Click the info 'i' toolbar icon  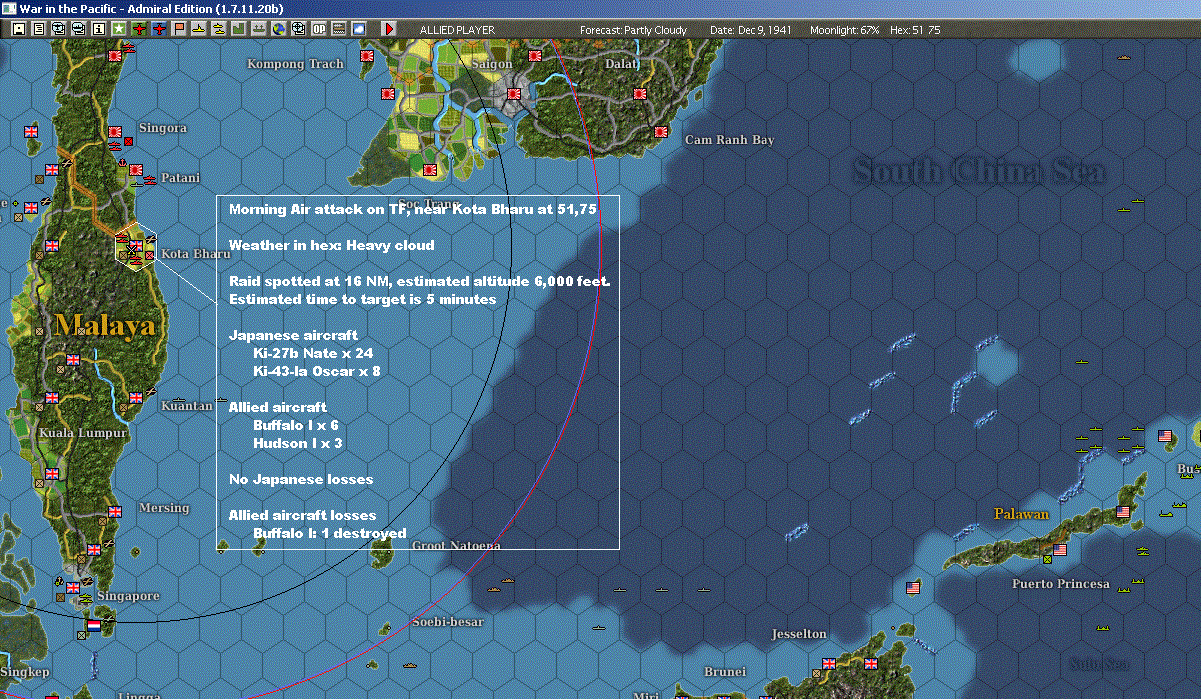(x=98, y=29)
